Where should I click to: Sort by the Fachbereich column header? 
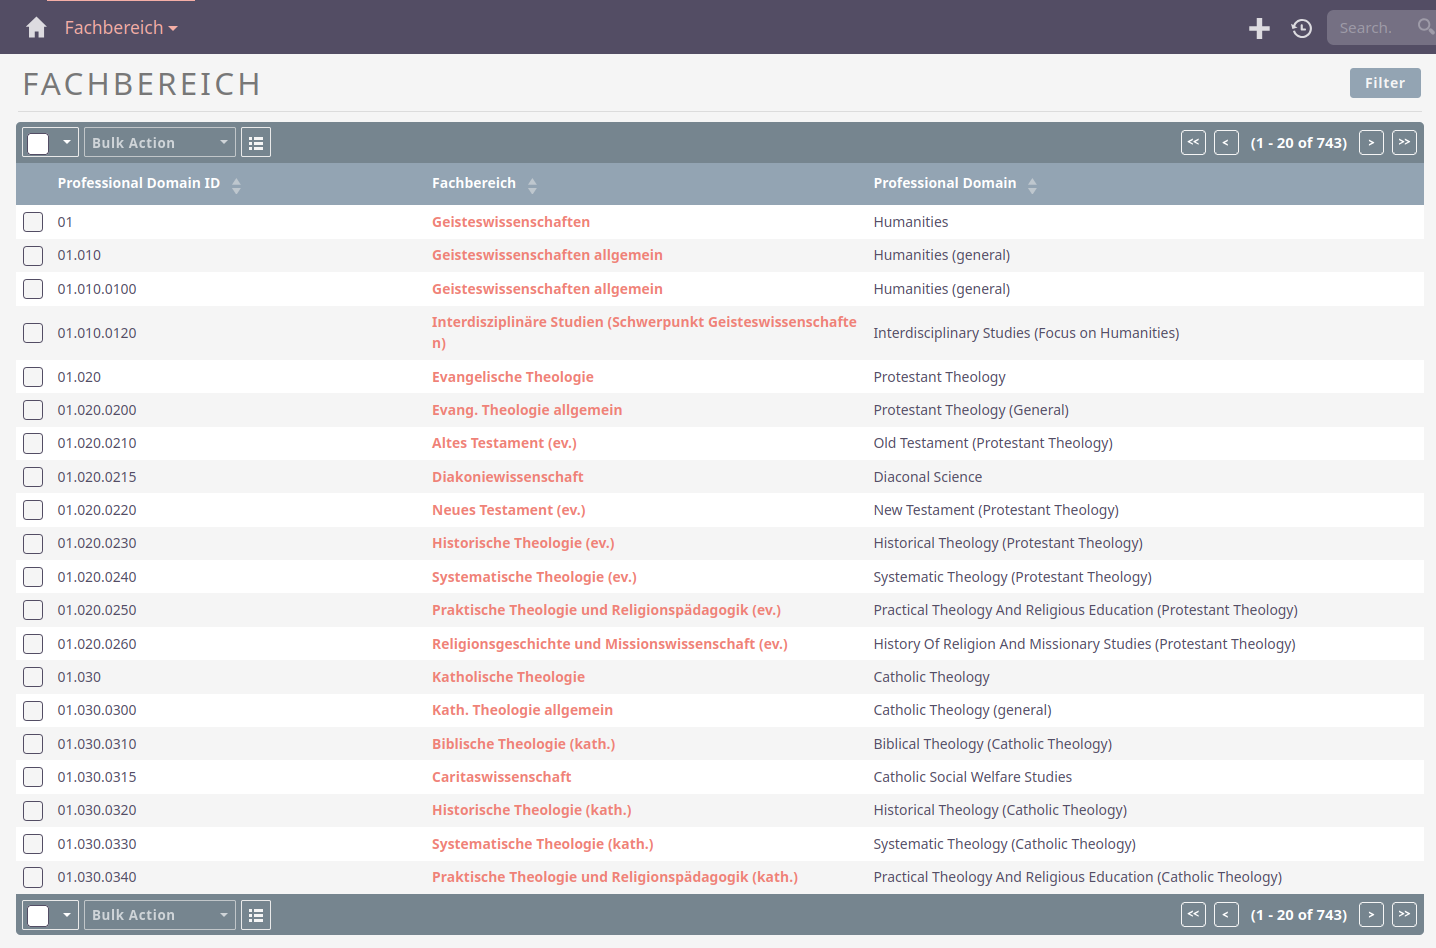pyautogui.click(x=474, y=183)
